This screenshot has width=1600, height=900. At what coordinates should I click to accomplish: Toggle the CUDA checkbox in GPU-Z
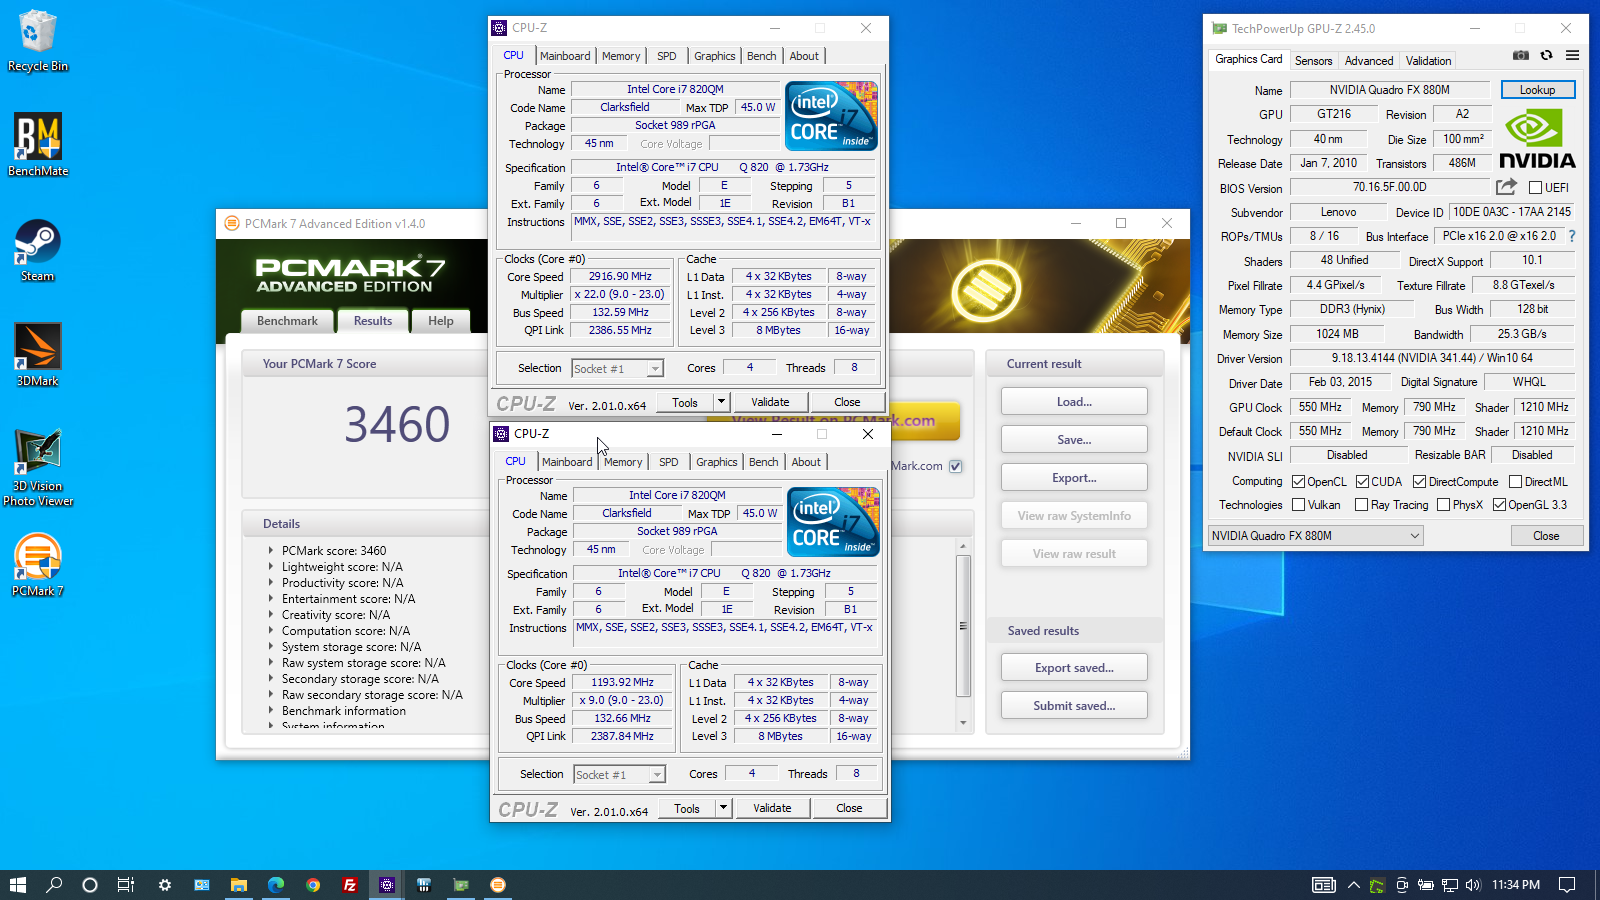1362,482
